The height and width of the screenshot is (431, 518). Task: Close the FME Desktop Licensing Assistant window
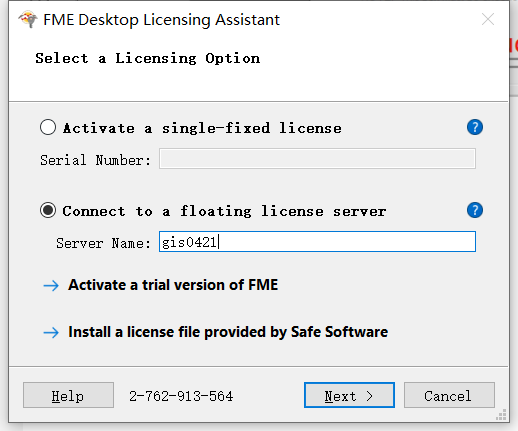point(488,19)
